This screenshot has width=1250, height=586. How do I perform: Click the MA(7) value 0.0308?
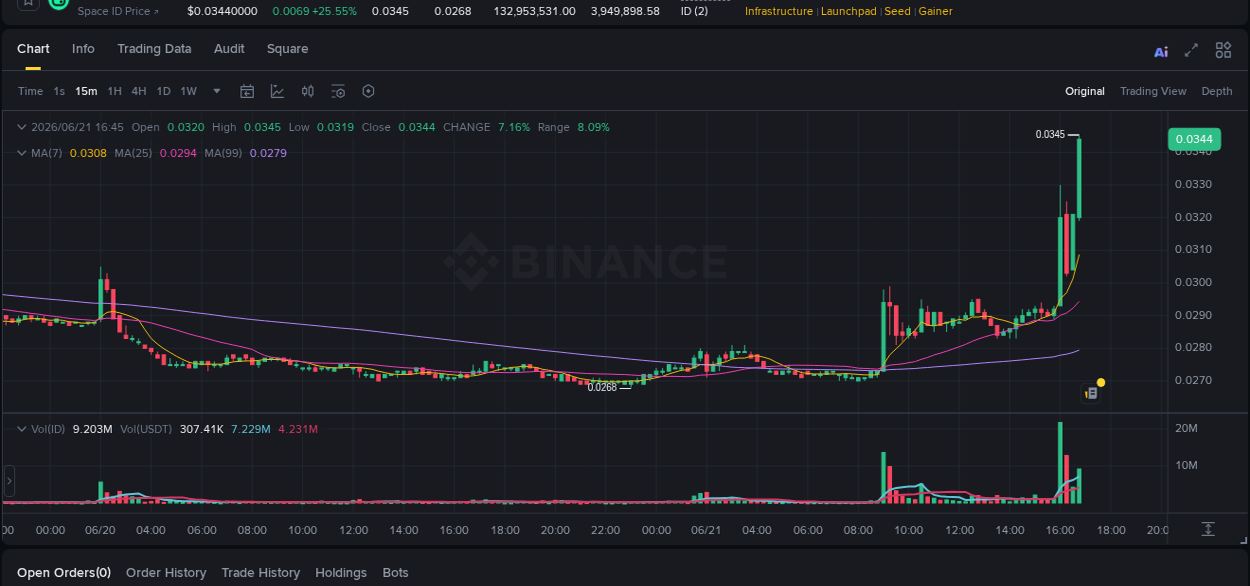[x=88, y=153]
